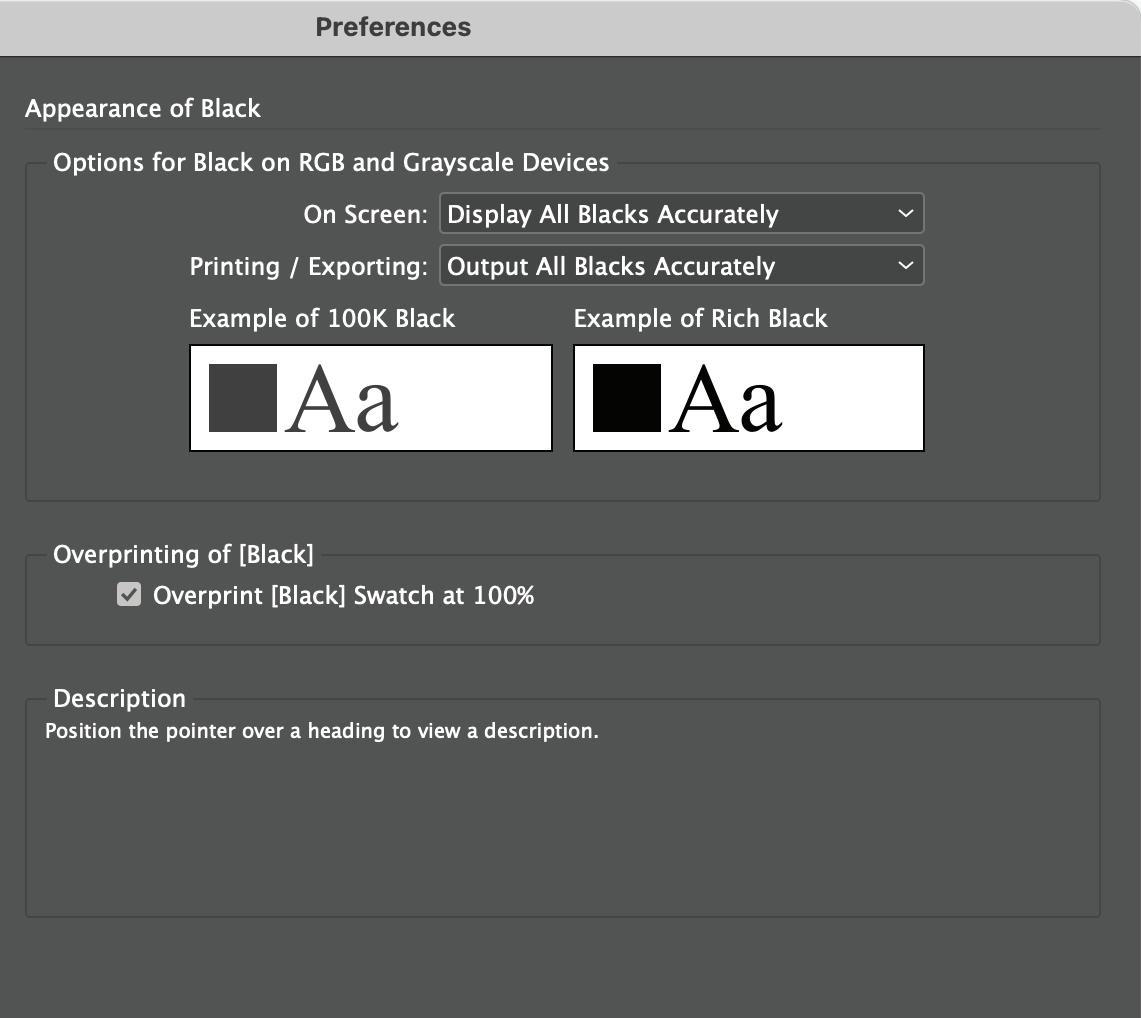
Task: Click the Rich Black square swatch
Action: point(627,398)
